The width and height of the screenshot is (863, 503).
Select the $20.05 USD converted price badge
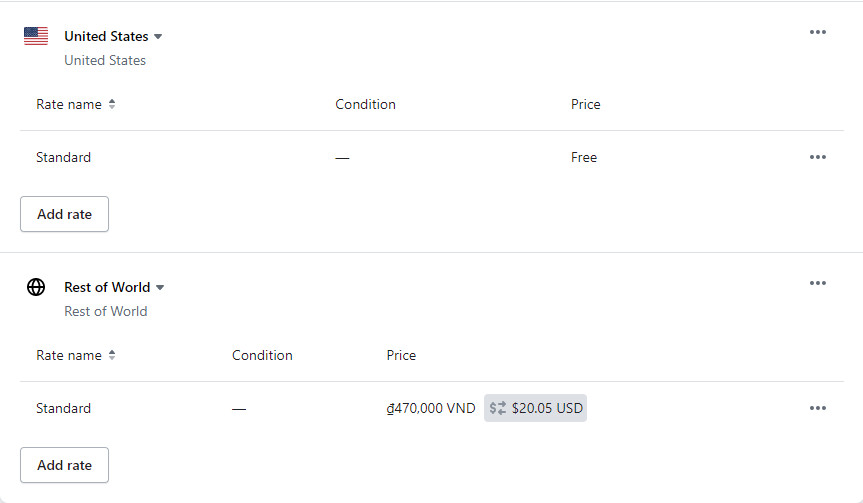pyautogui.click(x=535, y=408)
